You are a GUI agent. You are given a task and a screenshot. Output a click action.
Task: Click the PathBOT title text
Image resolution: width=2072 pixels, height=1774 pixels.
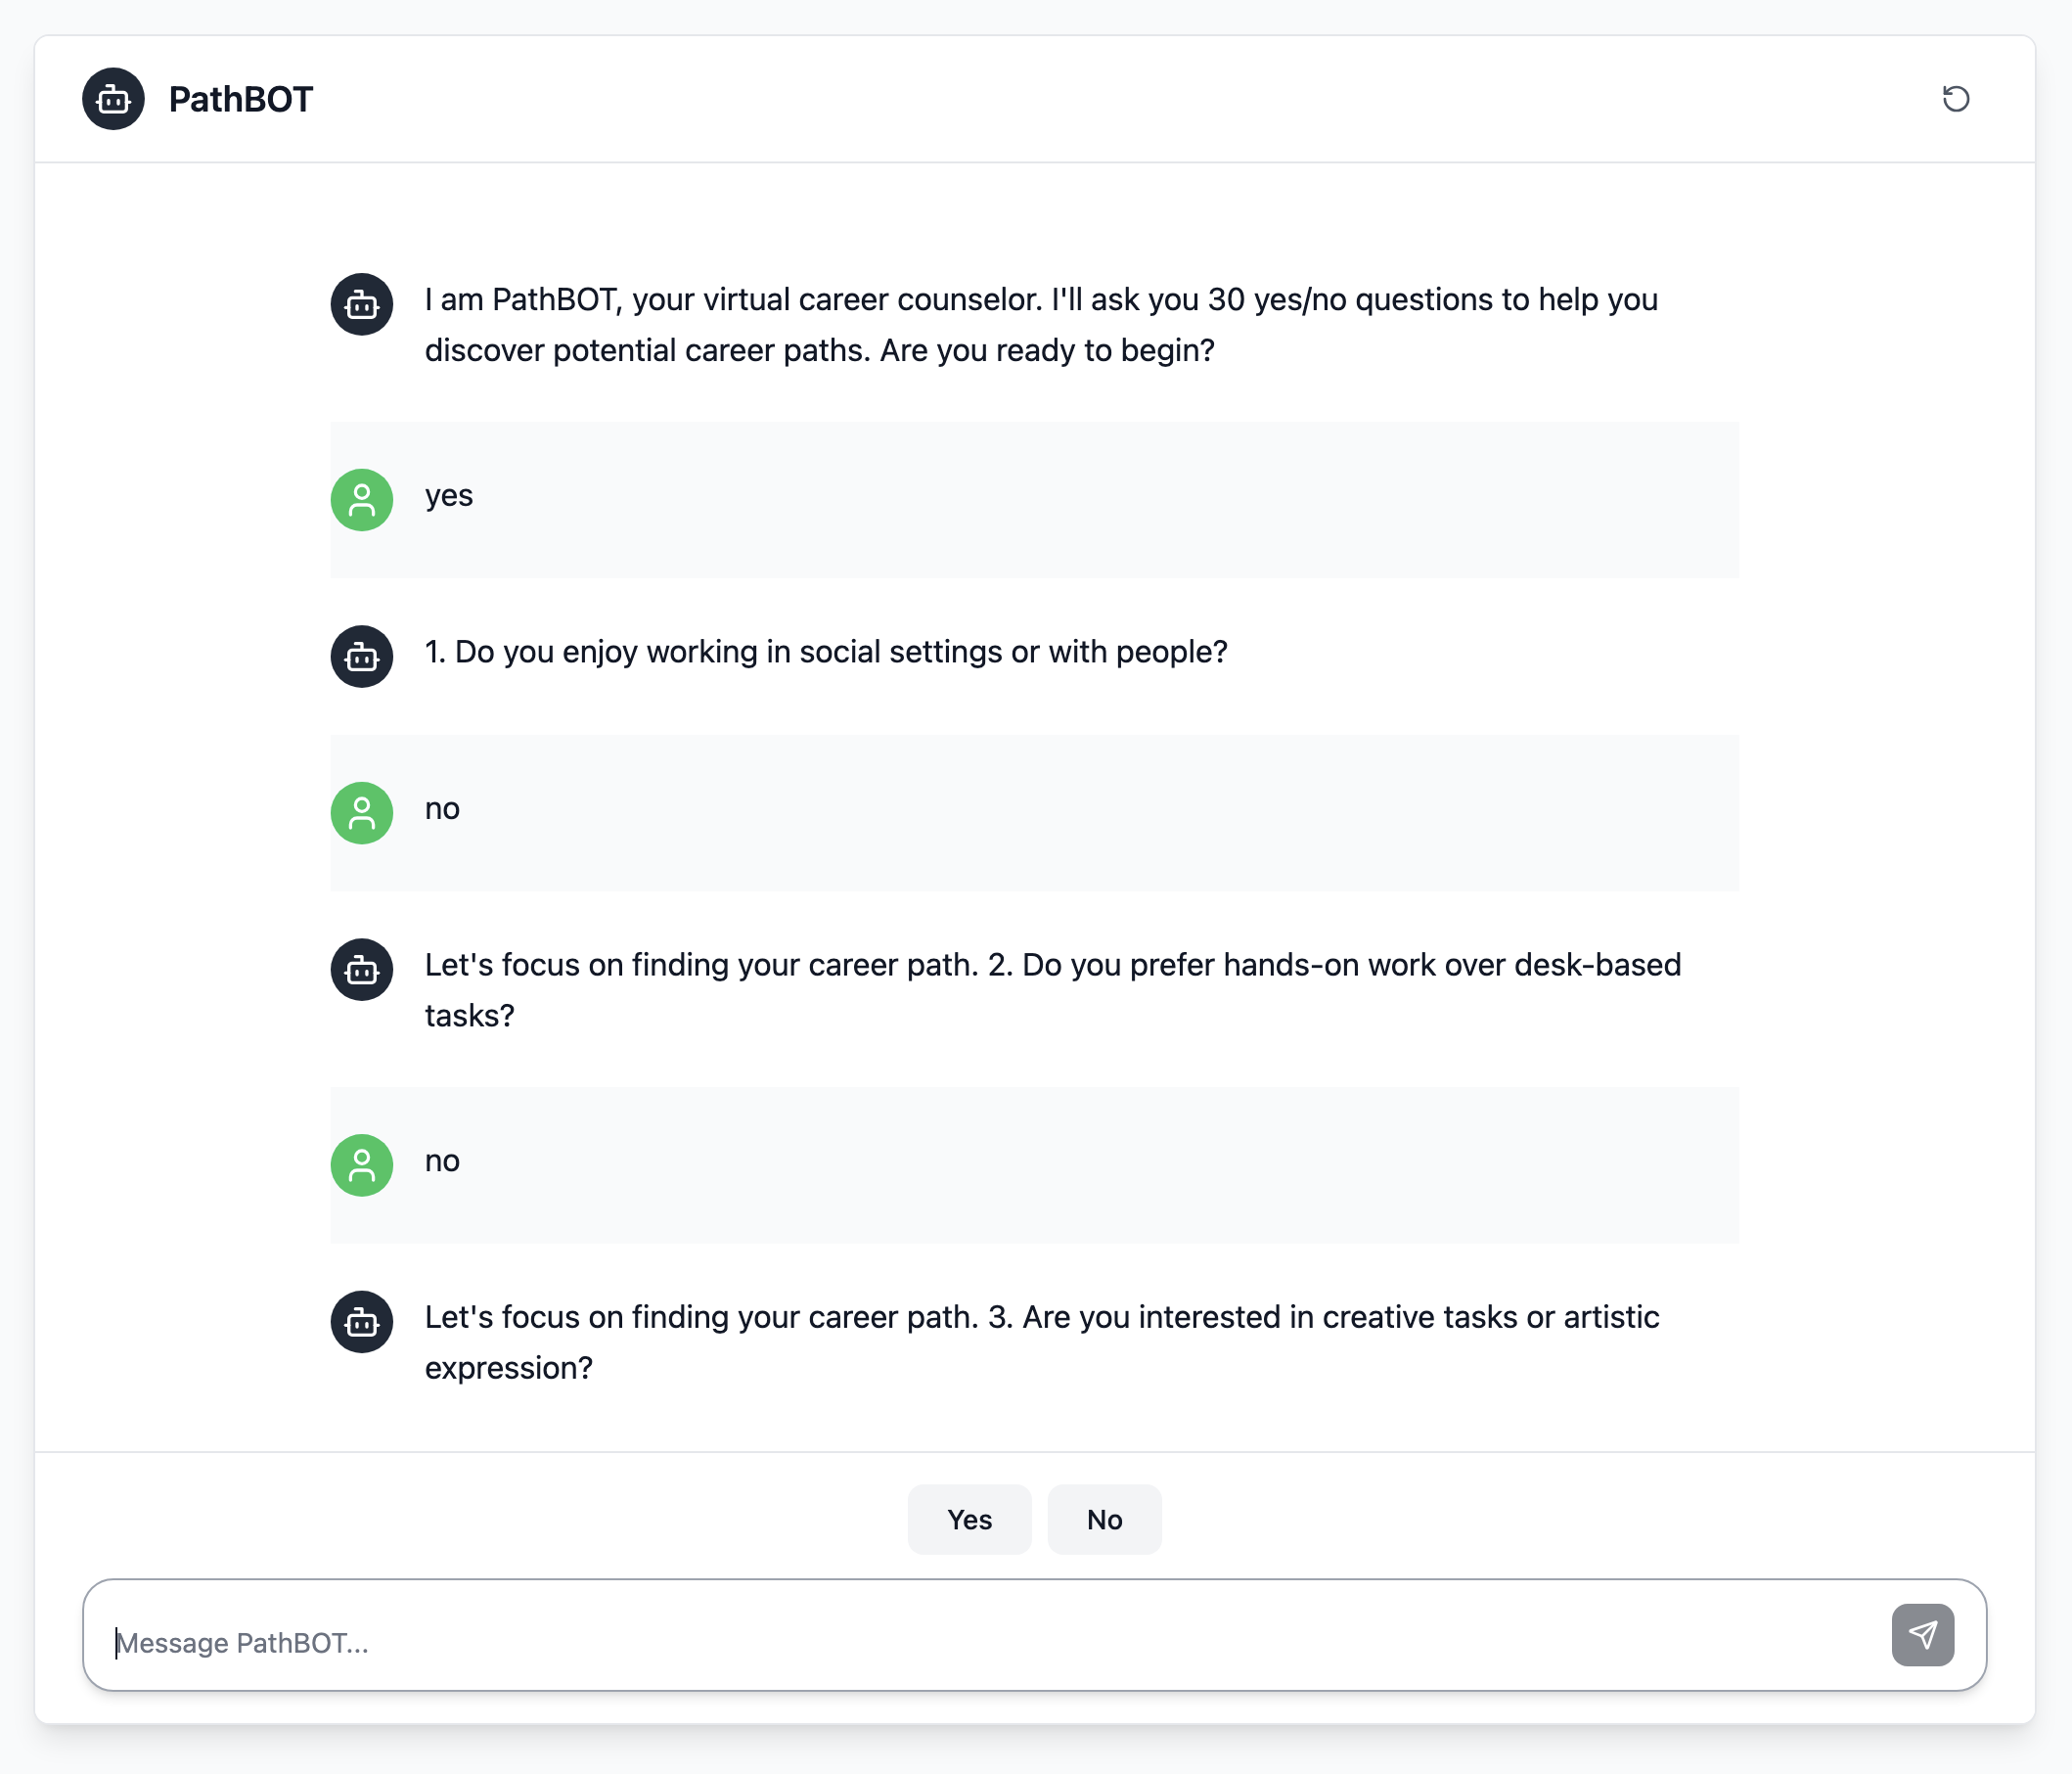[x=240, y=99]
